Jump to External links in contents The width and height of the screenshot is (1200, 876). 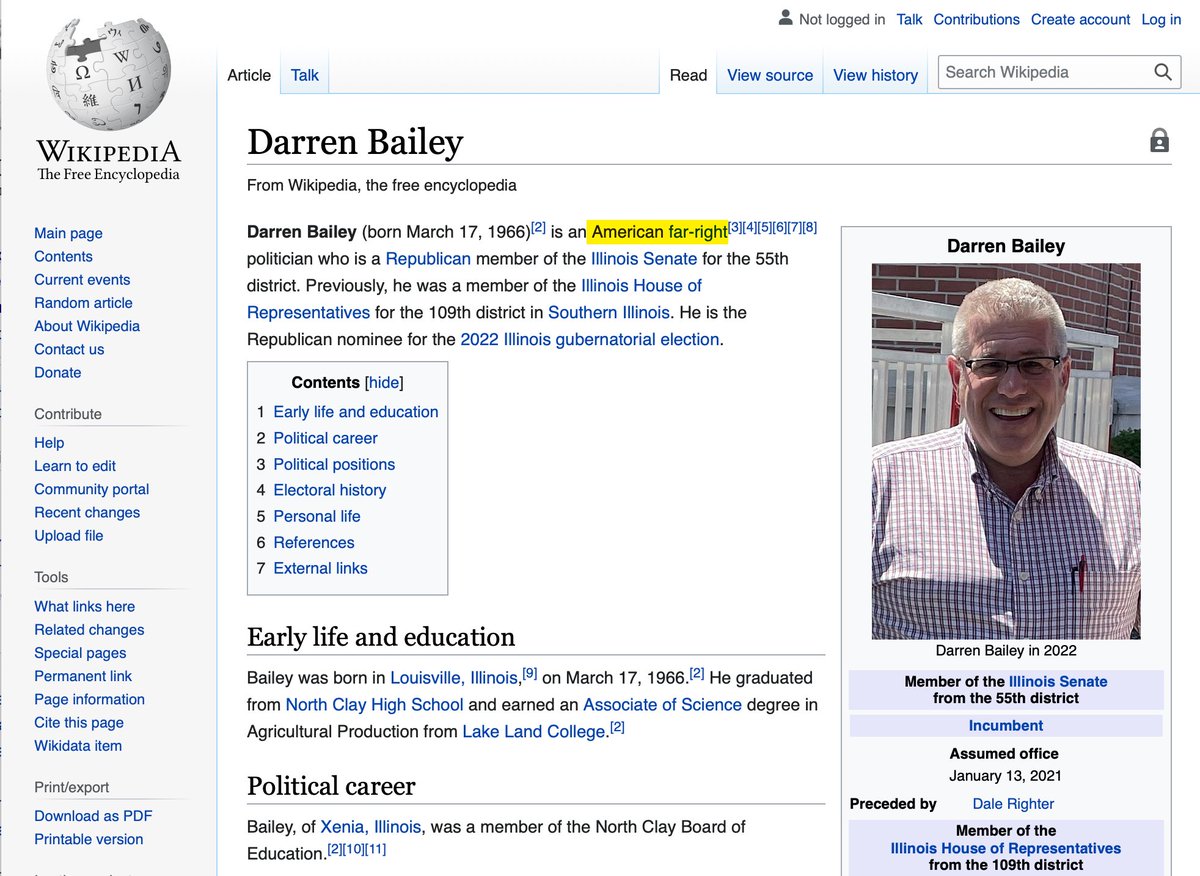320,568
